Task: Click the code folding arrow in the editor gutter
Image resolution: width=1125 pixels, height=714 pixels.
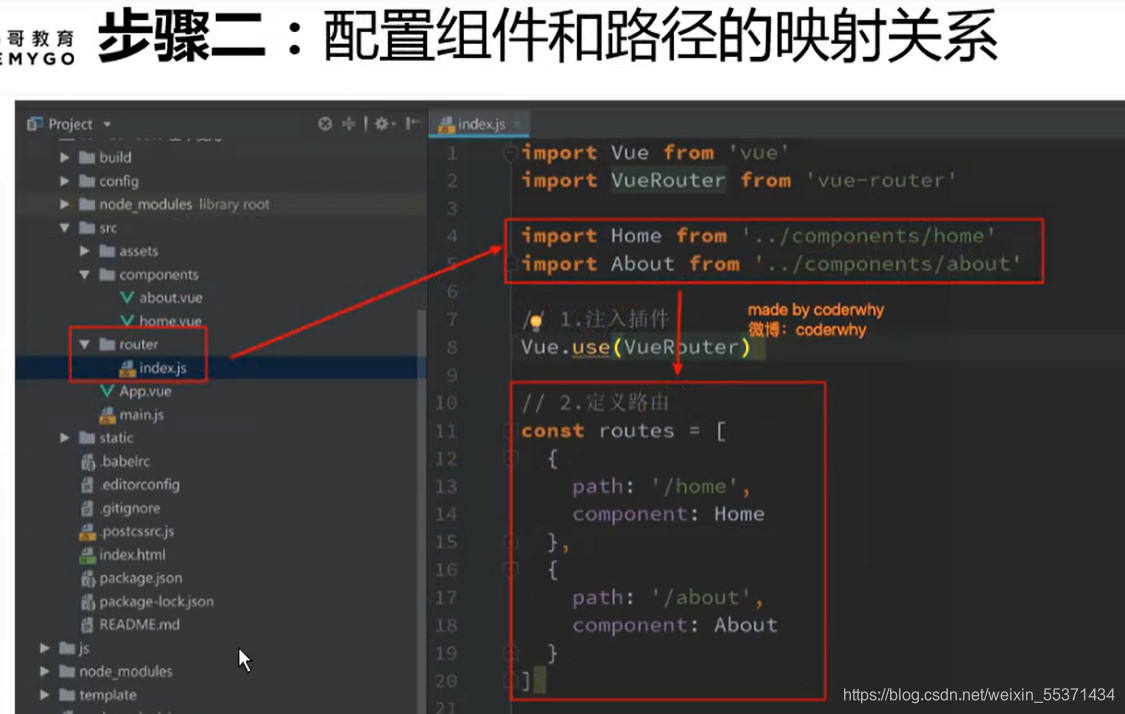Action: click(x=509, y=153)
